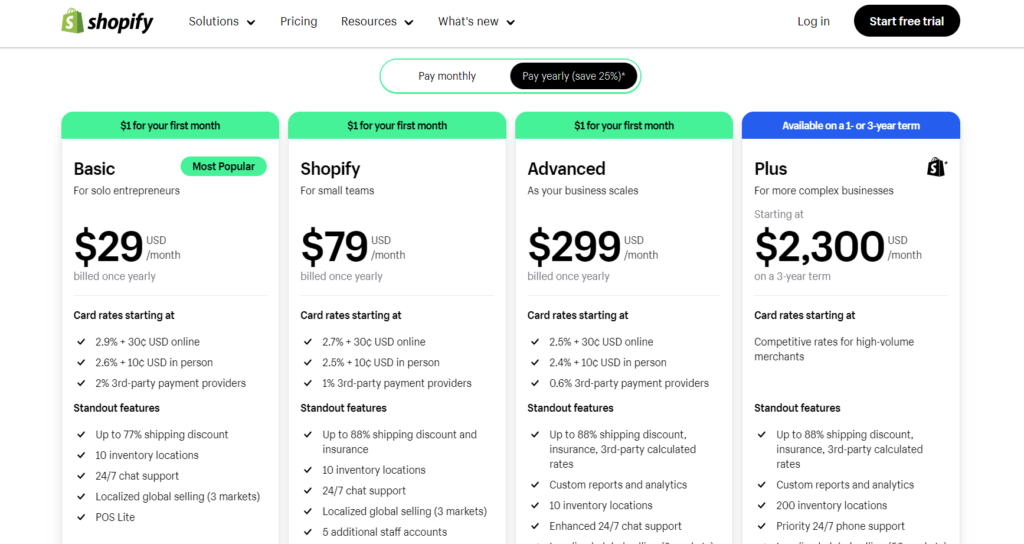The image size is (1024, 544).
Task: Expand the Resources menu
Action: pos(377,22)
